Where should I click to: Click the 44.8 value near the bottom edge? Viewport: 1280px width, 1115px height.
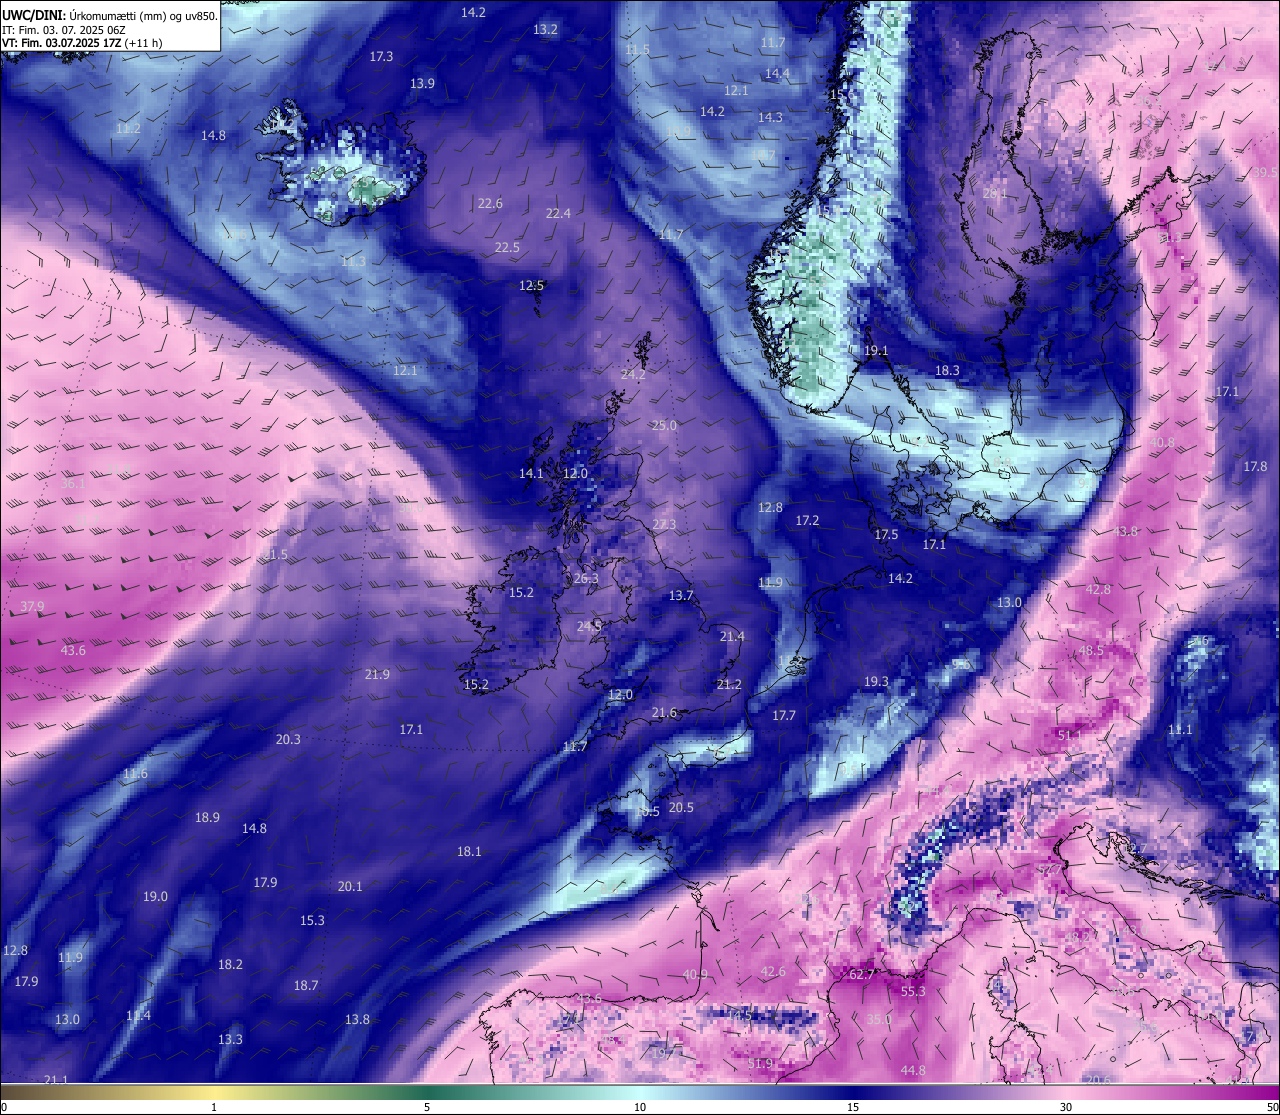(x=912, y=1071)
